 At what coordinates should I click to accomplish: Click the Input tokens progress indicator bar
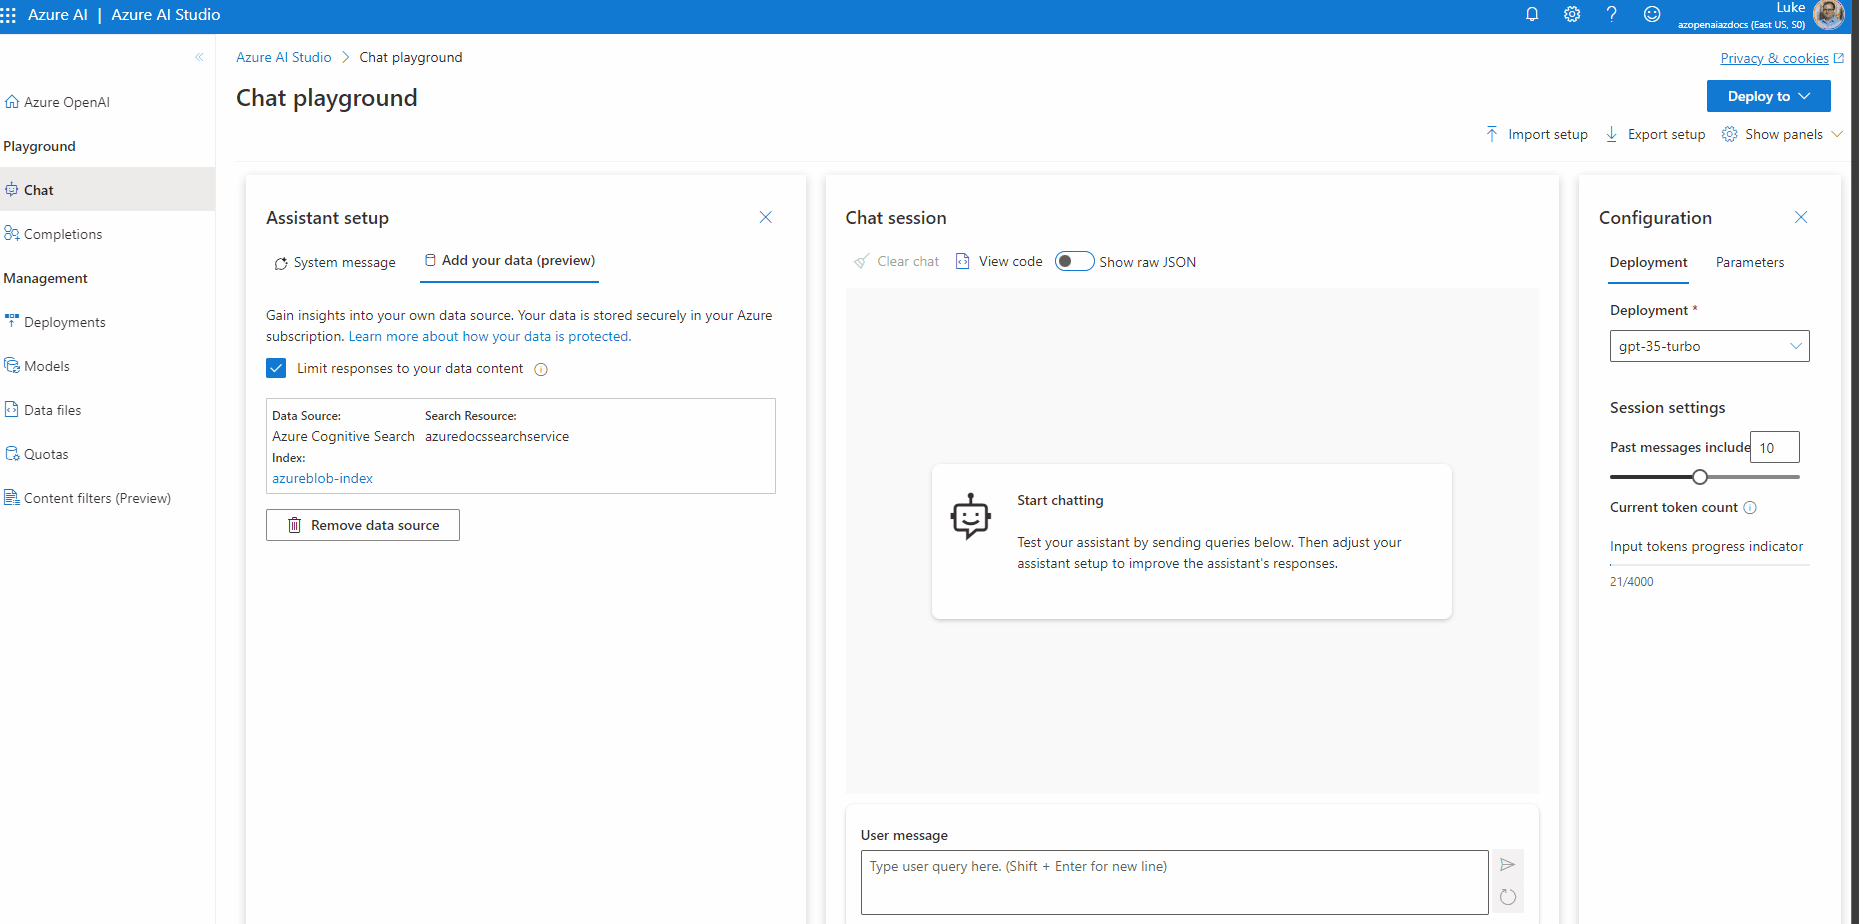(x=1710, y=565)
